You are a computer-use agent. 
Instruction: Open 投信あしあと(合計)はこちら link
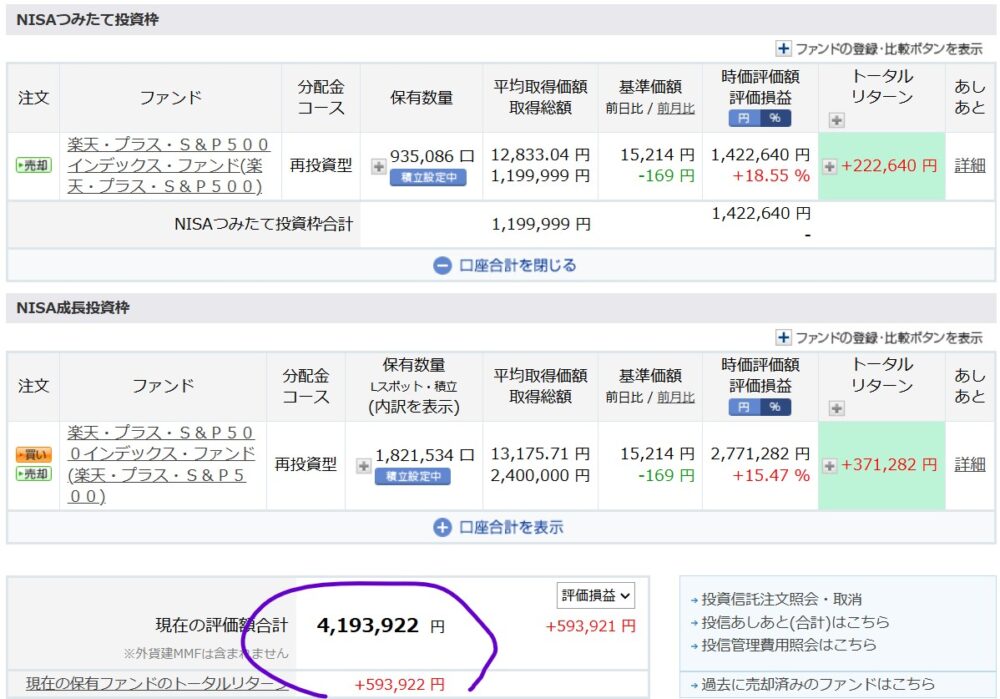coord(795,622)
